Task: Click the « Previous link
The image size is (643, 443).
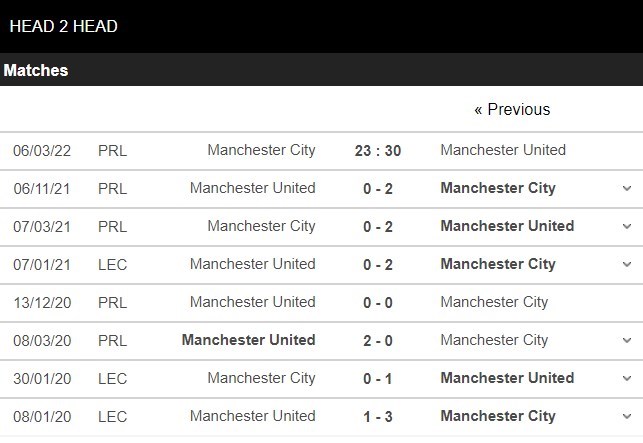Action: point(512,109)
